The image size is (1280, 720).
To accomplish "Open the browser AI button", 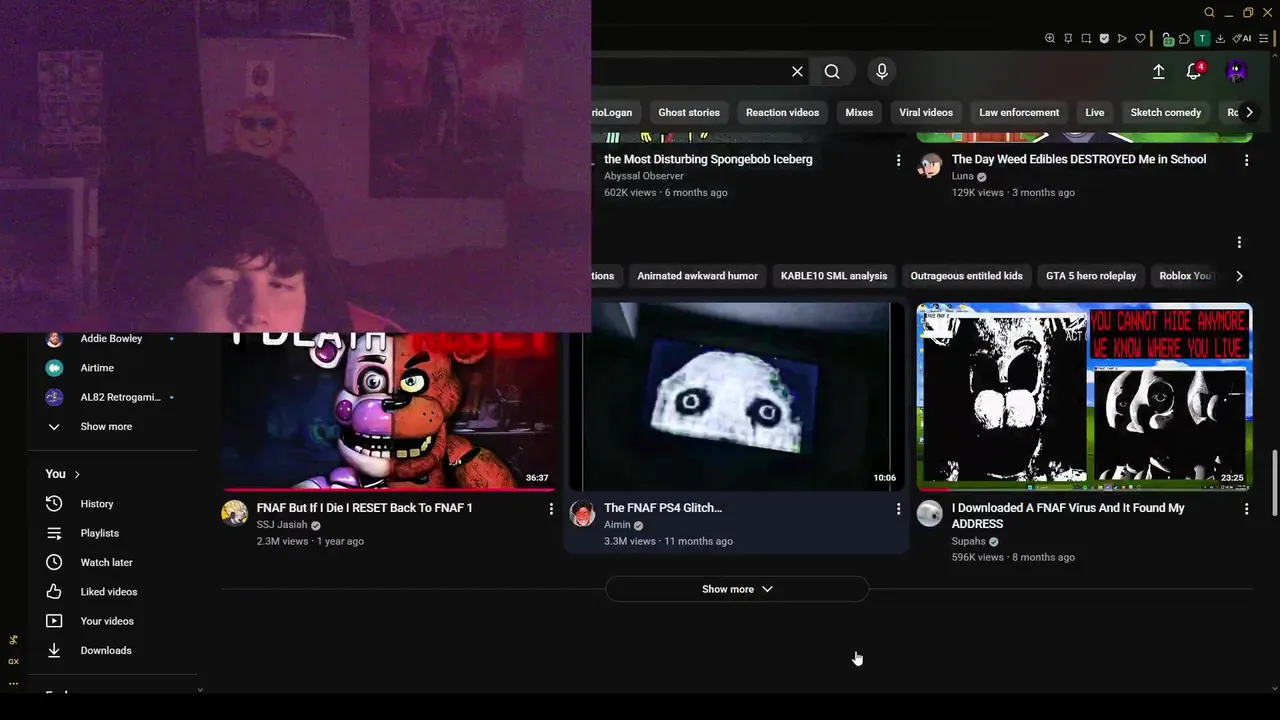I will pos(1243,39).
